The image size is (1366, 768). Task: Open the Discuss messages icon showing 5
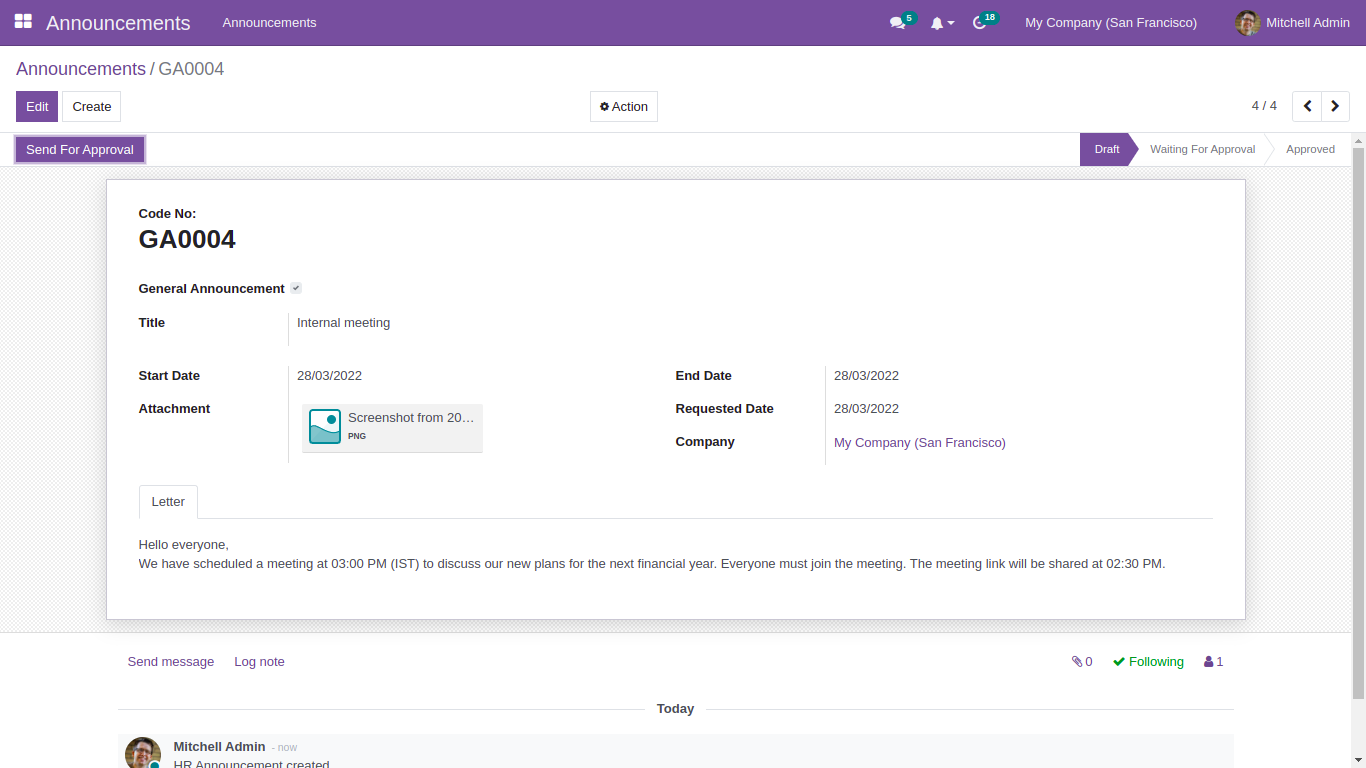(x=897, y=22)
